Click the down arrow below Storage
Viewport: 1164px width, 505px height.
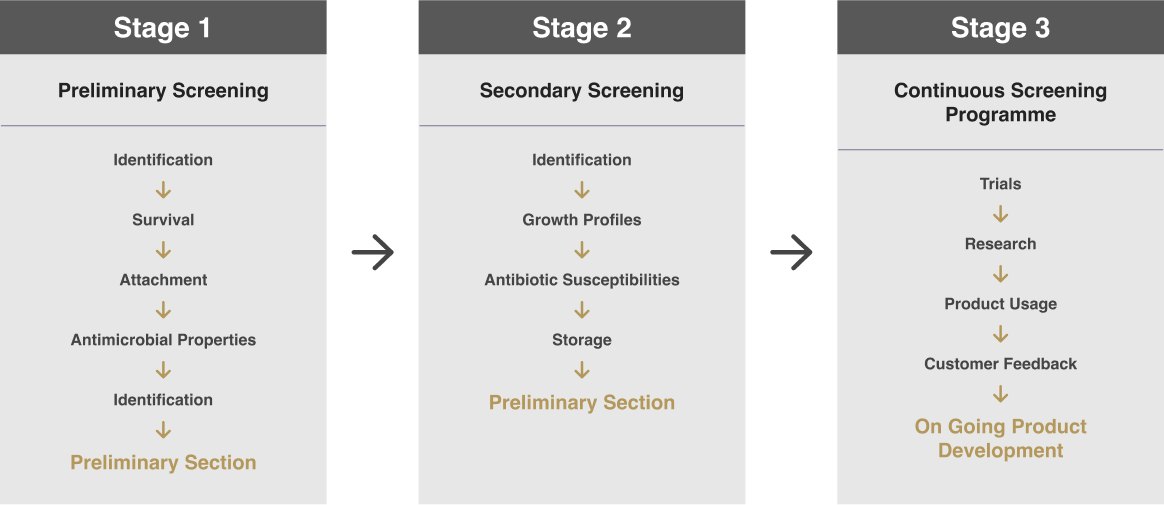582,370
